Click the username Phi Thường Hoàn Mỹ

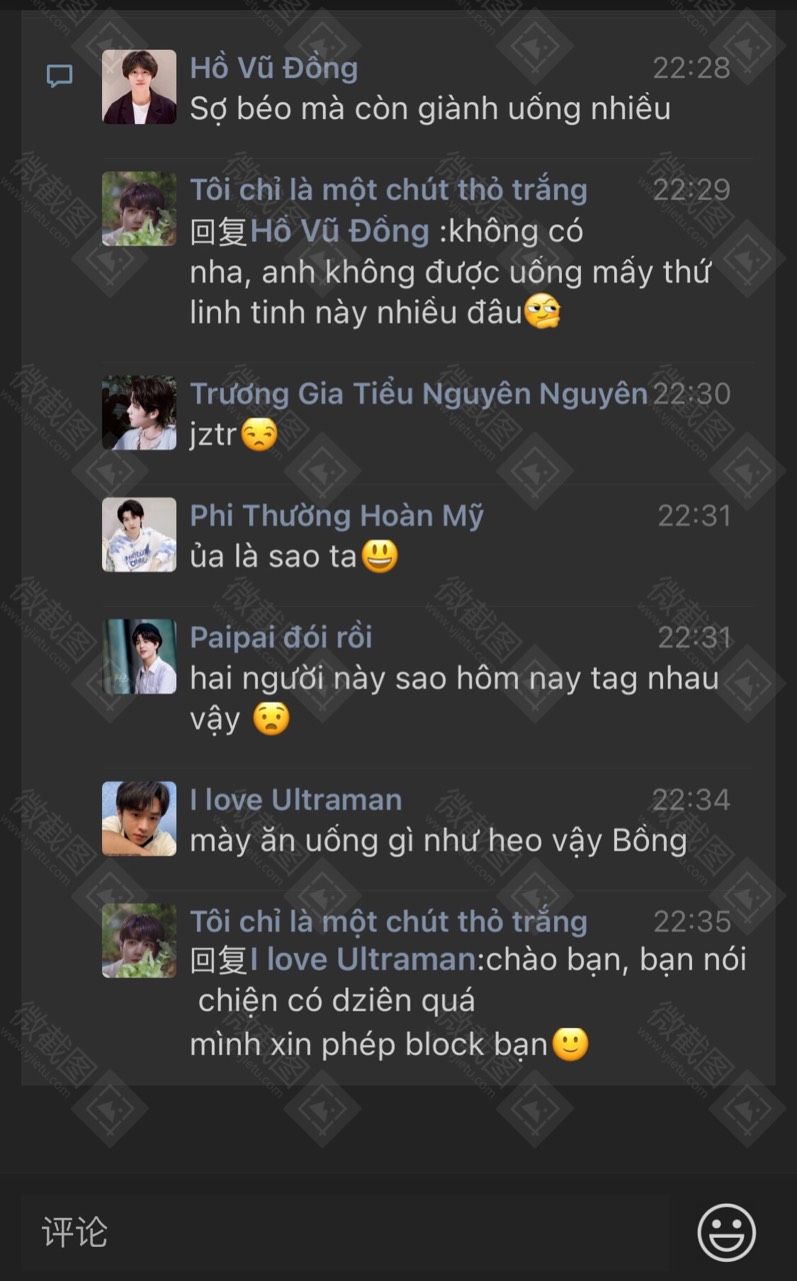(x=336, y=516)
